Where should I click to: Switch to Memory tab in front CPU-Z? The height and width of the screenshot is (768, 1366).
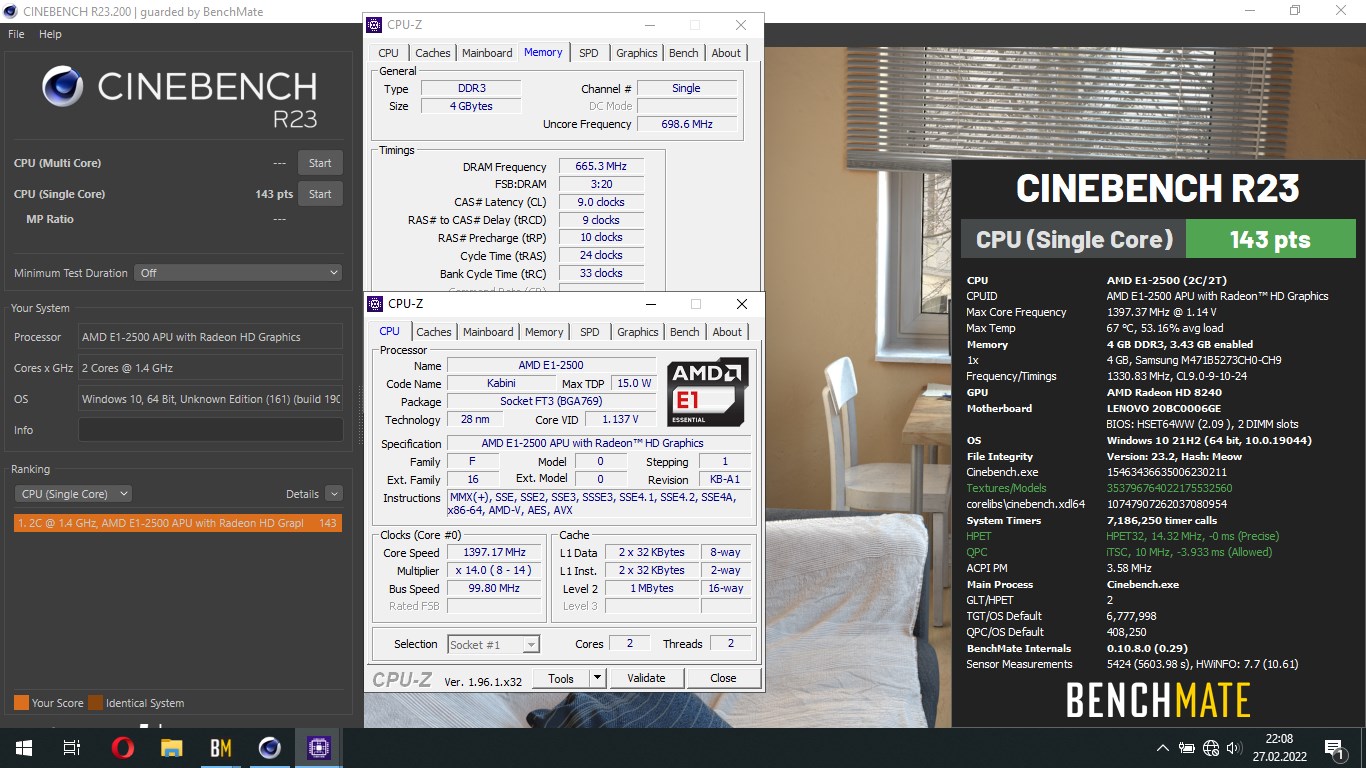[x=544, y=332]
